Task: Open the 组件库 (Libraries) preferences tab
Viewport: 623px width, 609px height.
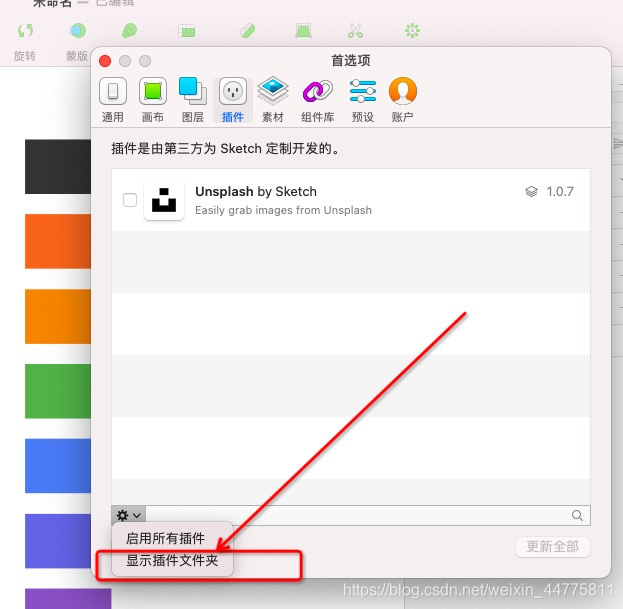Action: [x=317, y=100]
